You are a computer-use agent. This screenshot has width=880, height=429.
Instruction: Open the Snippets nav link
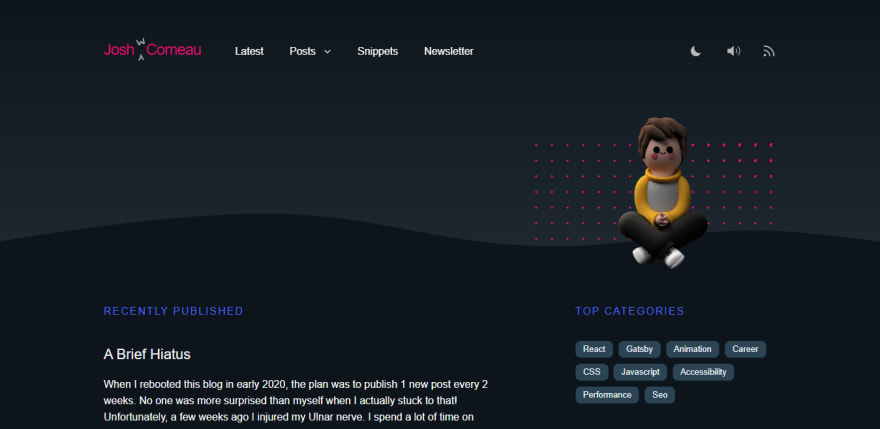point(378,51)
